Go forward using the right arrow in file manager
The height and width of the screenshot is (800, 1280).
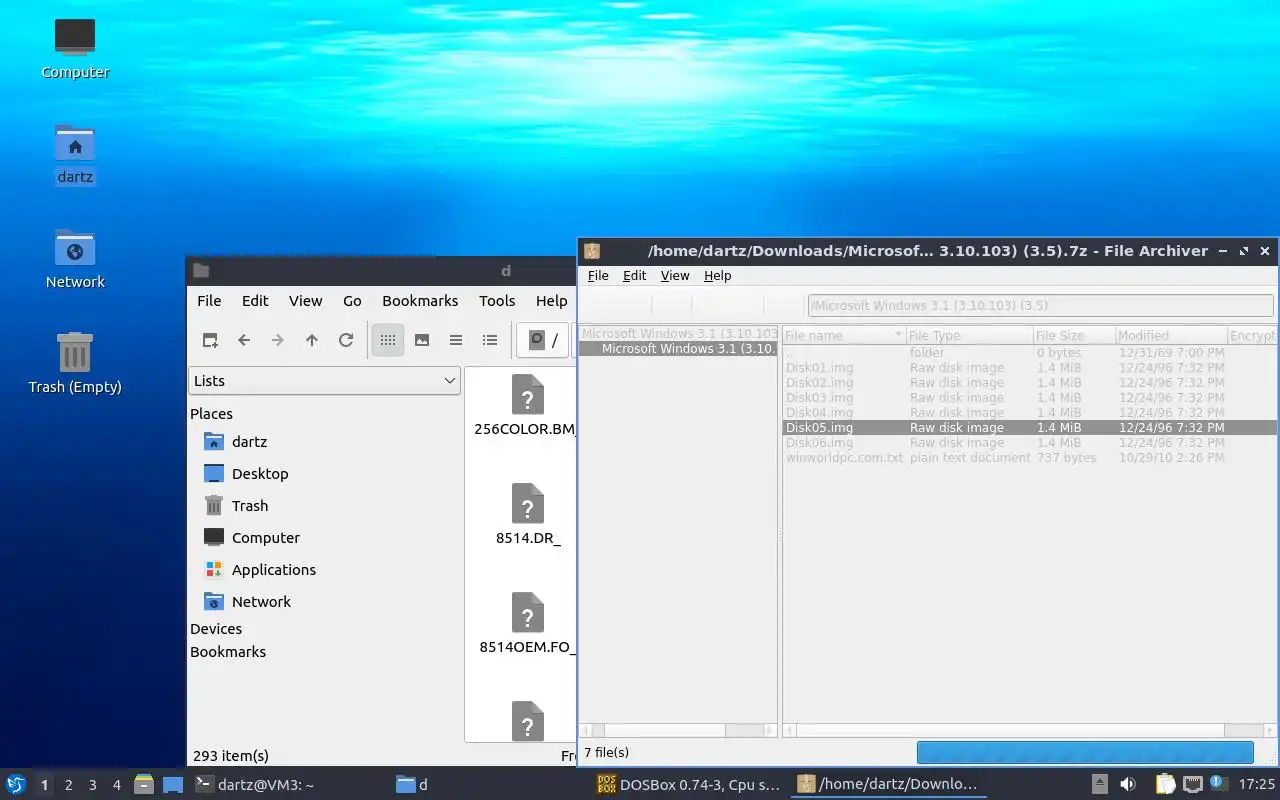coord(278,340)
